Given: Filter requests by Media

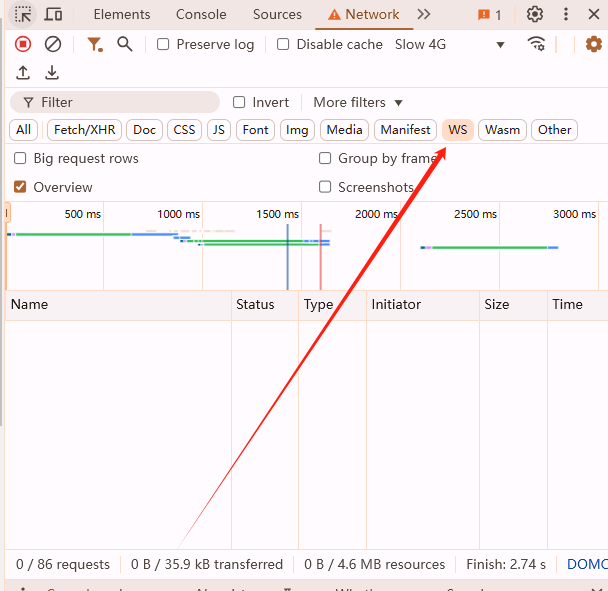Looking at the screenshot, I should click(344, 130).
